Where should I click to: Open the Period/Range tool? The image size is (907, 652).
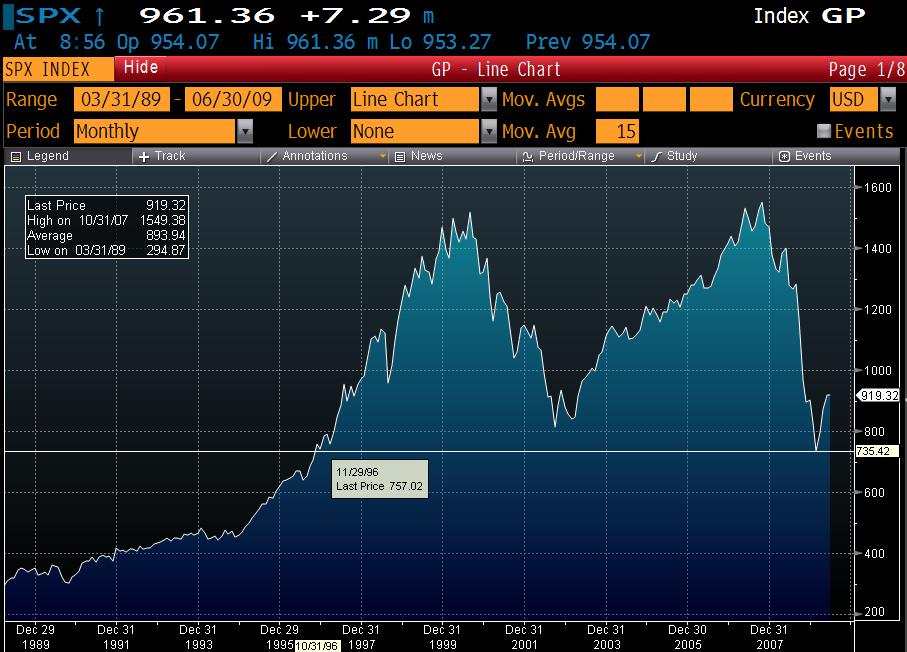pyautogui.click(x=526, y=156)
